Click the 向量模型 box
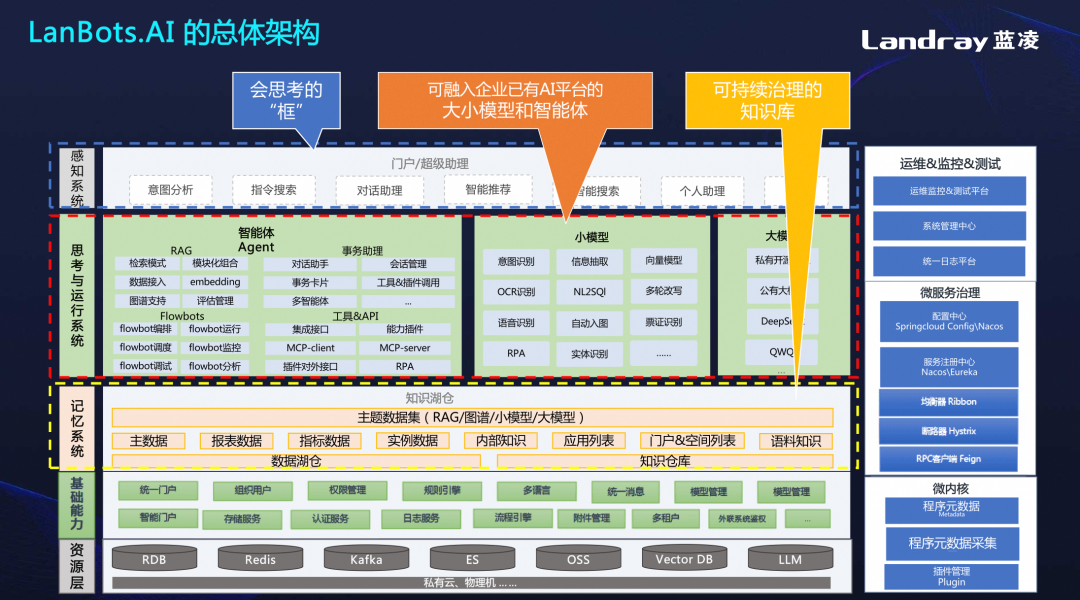1080x600 pixels. click(663, 260)
